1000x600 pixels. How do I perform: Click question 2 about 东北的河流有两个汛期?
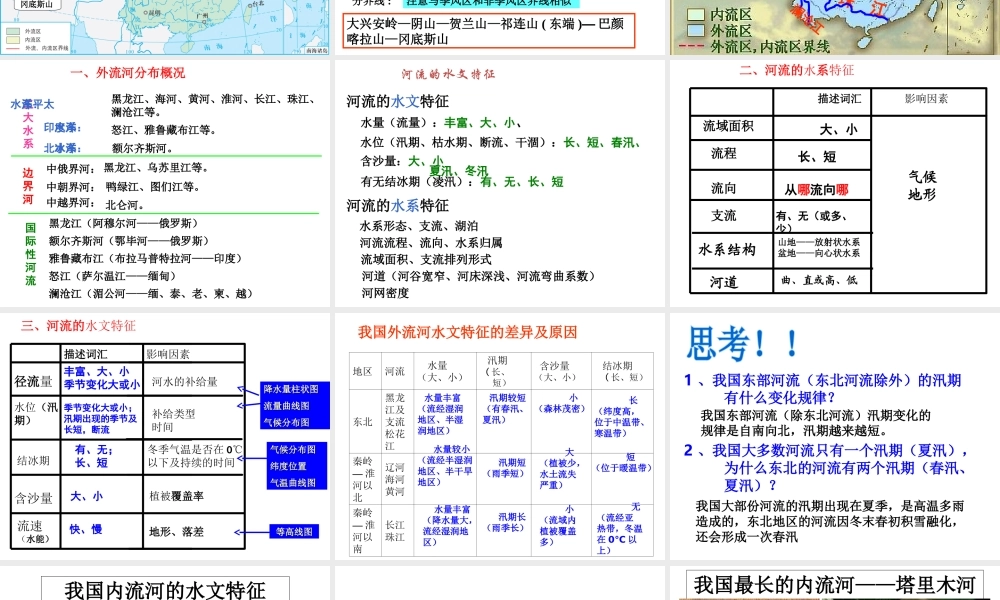826,467
